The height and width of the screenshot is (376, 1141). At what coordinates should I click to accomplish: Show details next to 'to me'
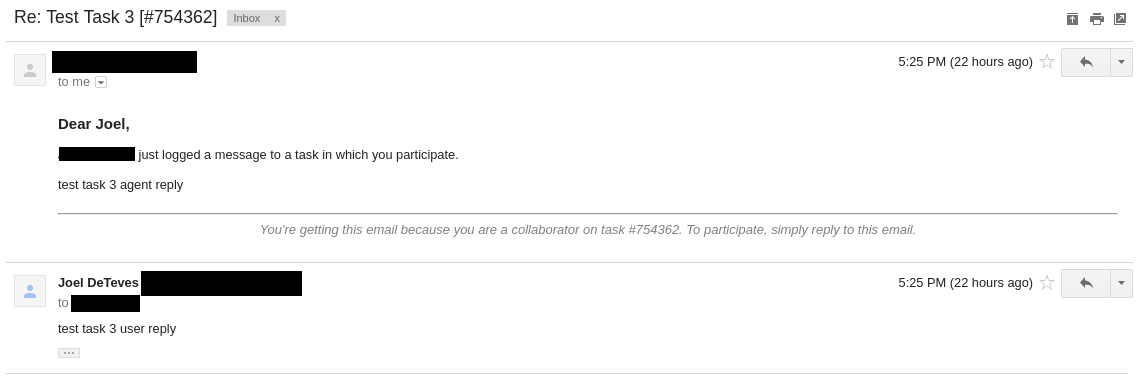pos(101,82)
